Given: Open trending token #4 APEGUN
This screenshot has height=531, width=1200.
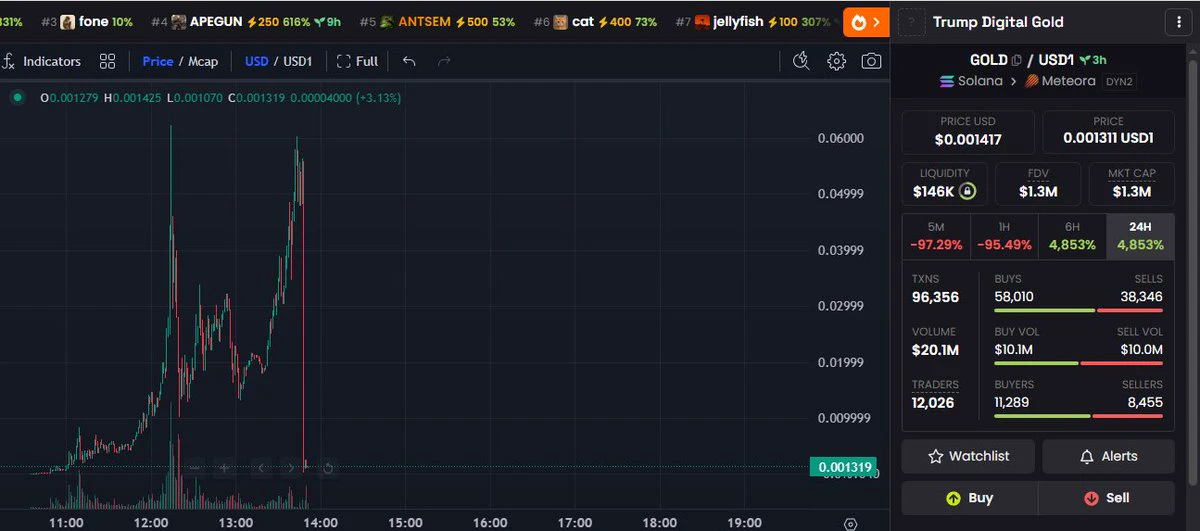Looking at the screenshot, I should click(x=246, y=21).
